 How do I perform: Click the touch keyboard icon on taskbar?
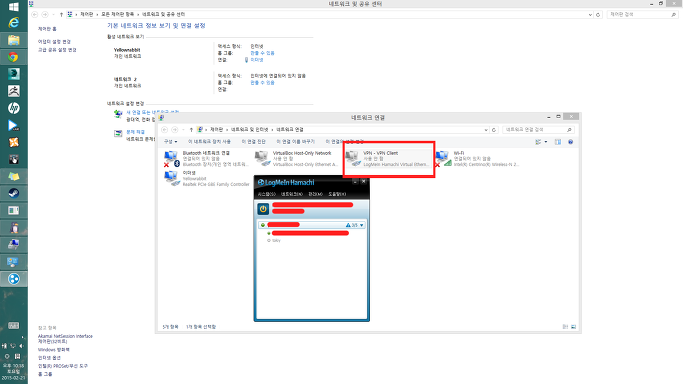tap(14, 326)
